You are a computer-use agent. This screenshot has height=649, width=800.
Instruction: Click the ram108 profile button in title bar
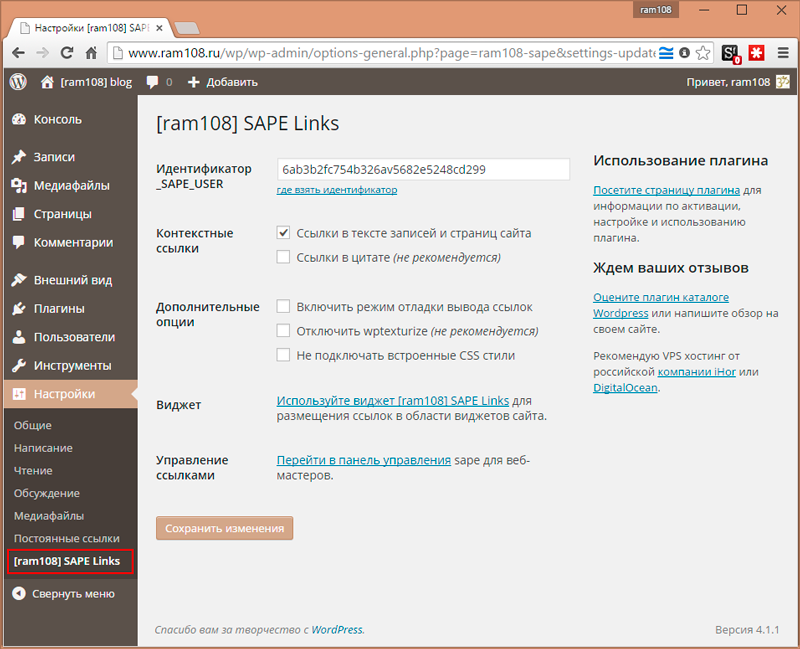tap(656, 10)
